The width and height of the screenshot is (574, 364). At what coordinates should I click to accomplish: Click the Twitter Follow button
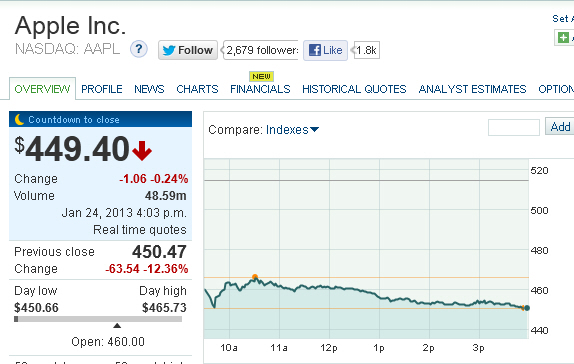coord(188,50)
